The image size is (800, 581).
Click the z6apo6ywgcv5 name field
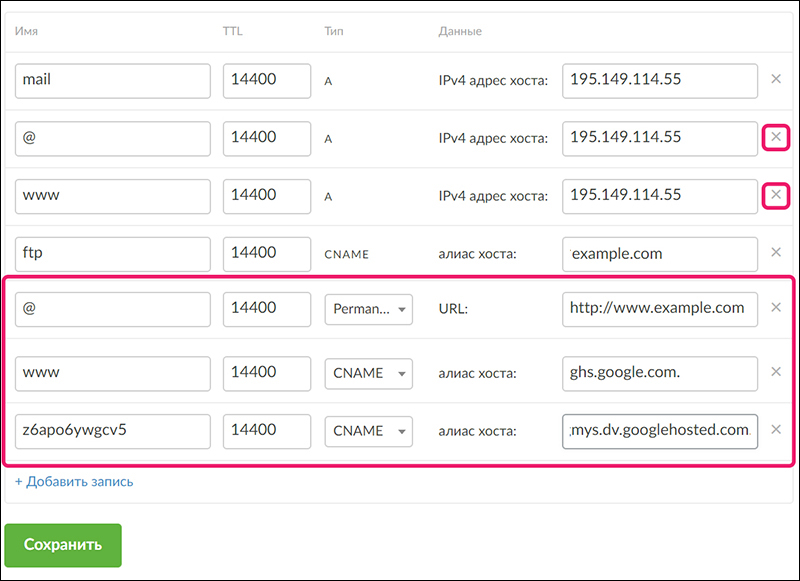point(112,431)
